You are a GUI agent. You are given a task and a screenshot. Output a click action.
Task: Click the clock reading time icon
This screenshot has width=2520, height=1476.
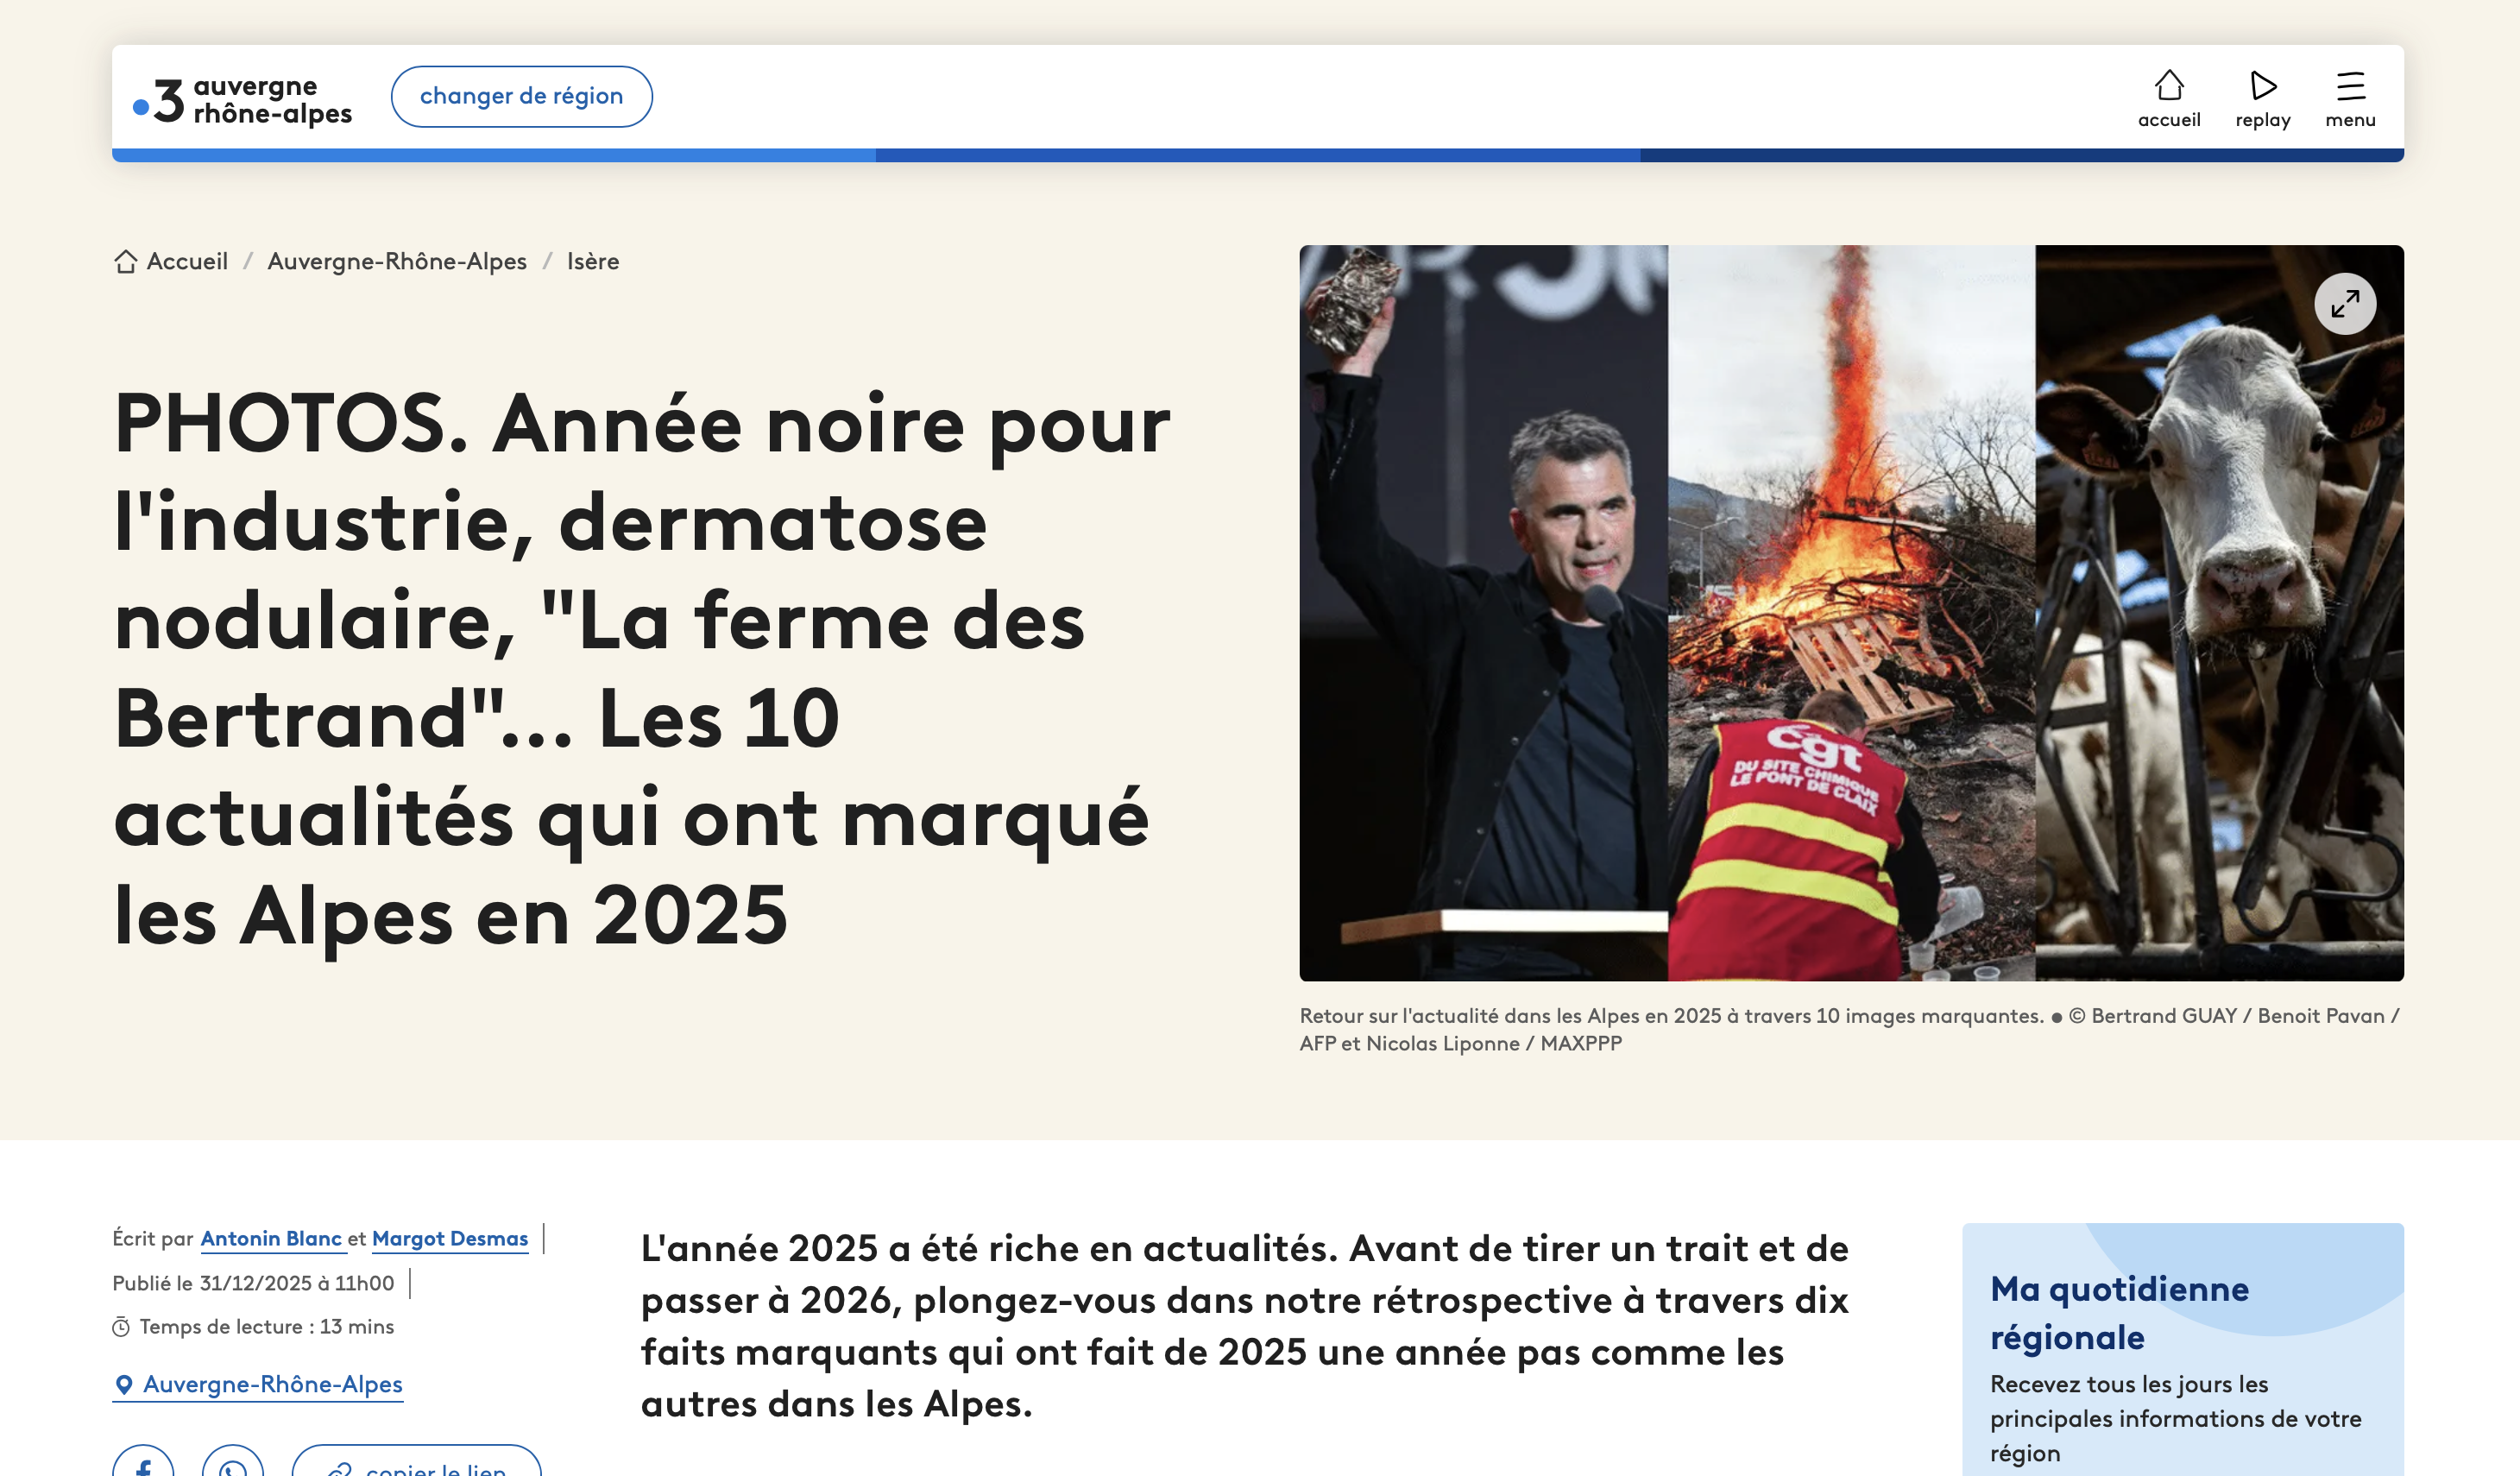[121, 1328]
